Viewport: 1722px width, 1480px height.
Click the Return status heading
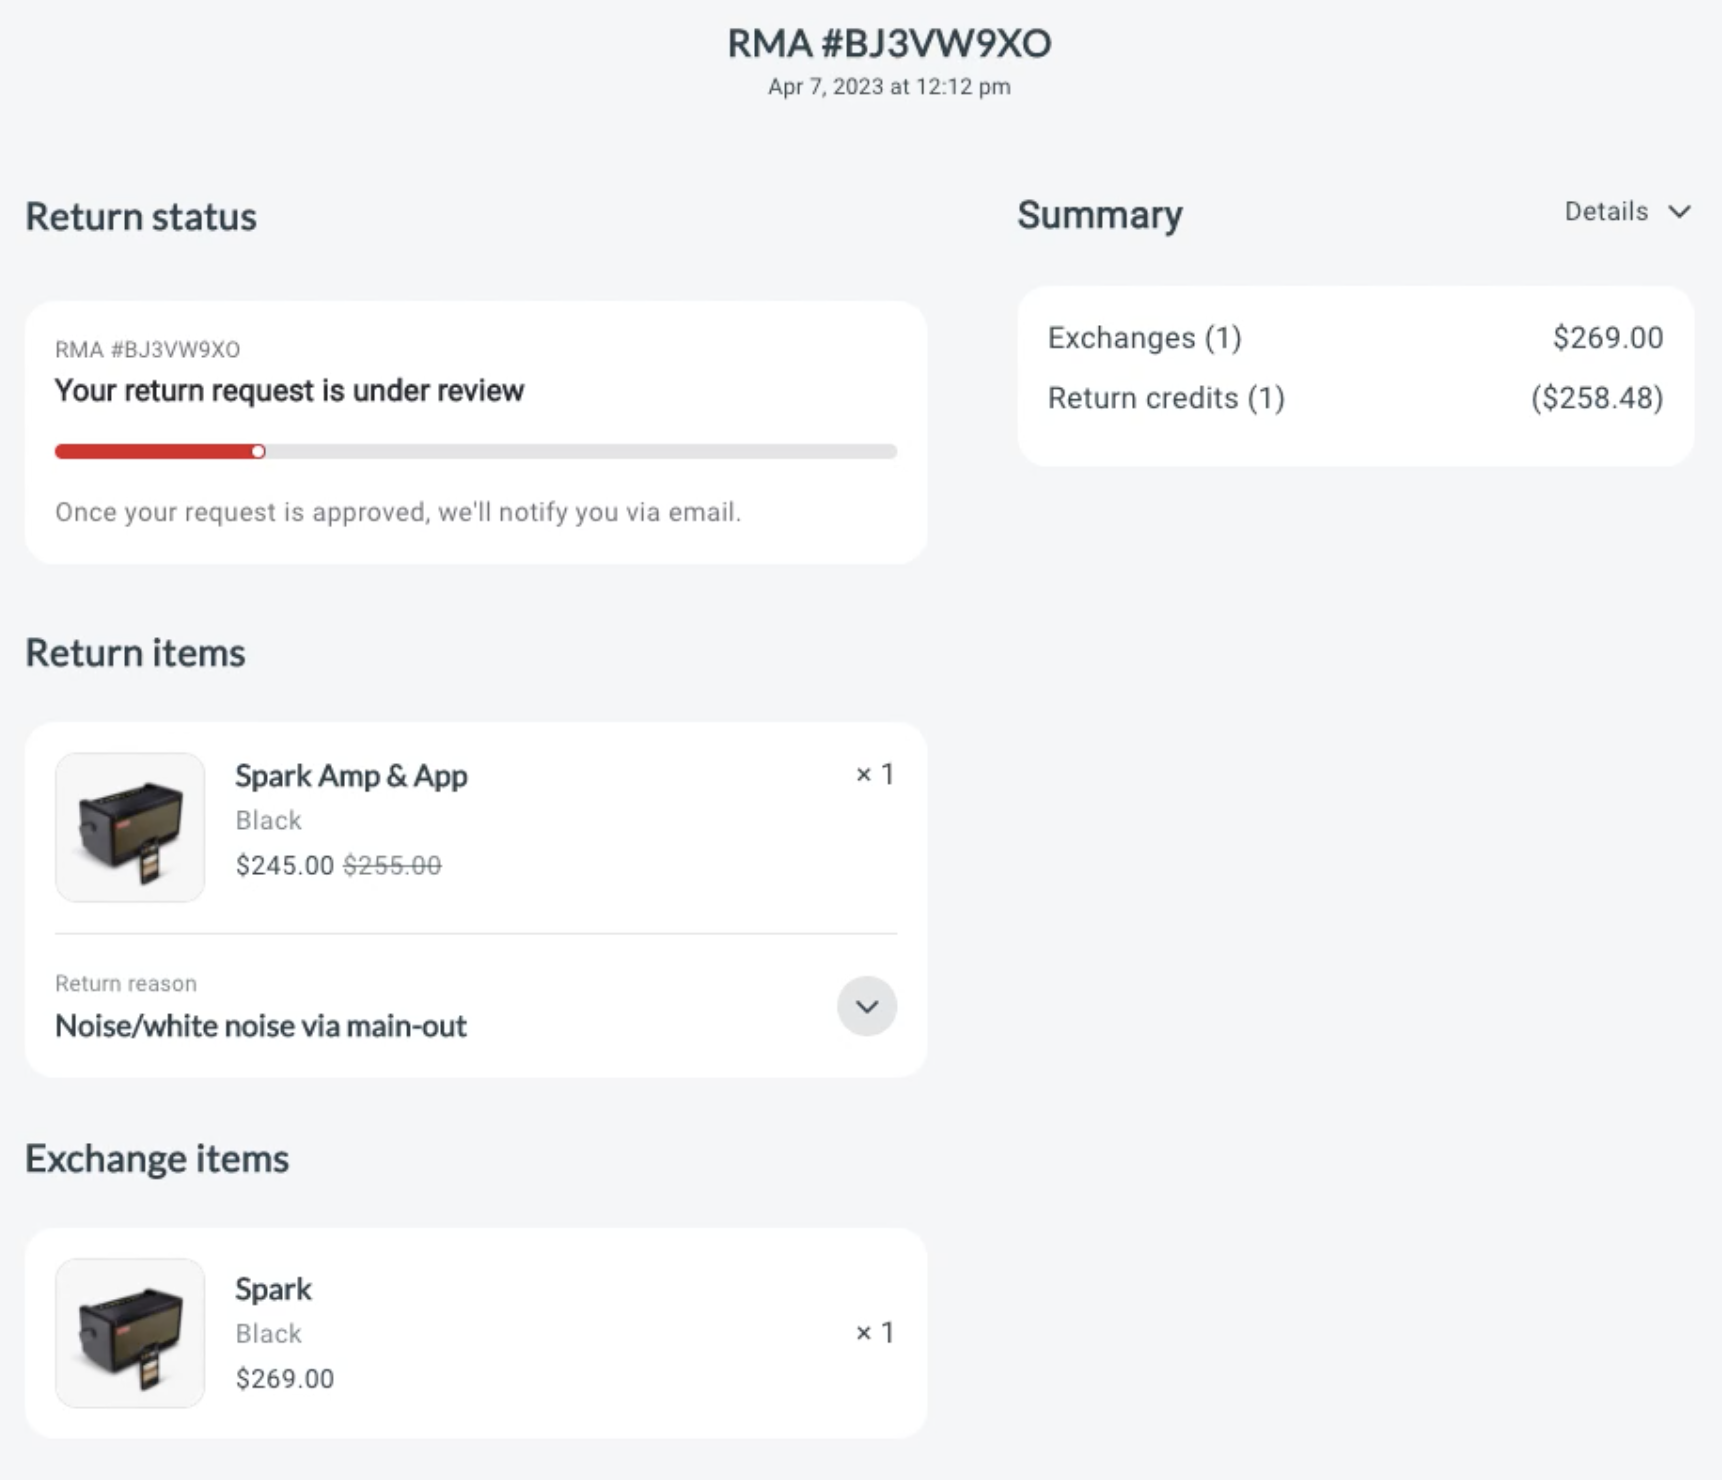click(141, 217)
